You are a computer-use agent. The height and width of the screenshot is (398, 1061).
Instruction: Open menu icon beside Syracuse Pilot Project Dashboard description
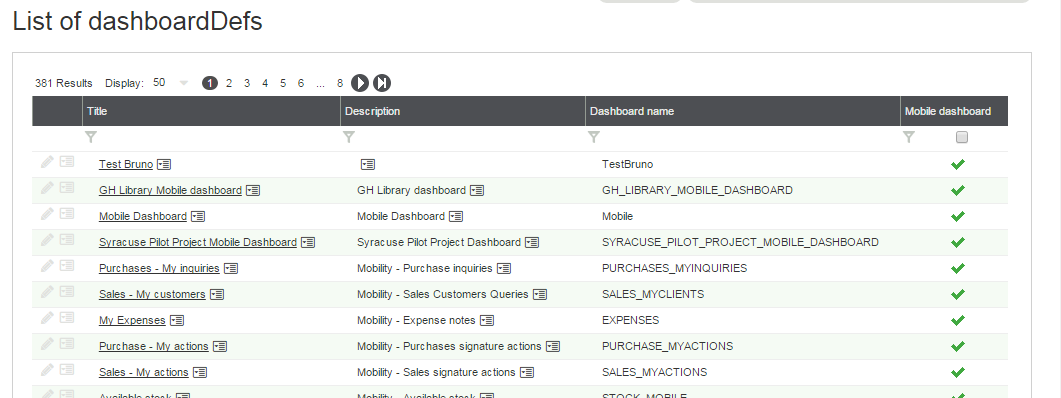[532, 242]
